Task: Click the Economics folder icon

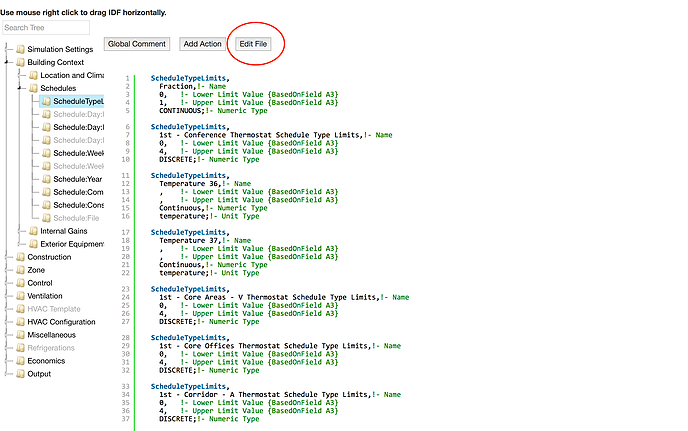Action: pos(20,361)
